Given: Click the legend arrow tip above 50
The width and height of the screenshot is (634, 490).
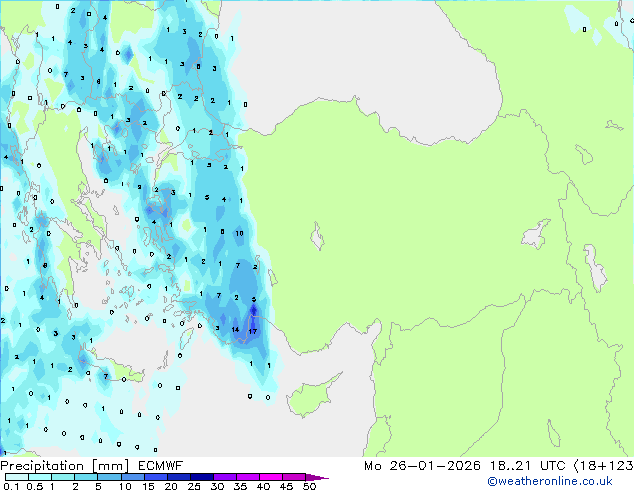Looking at the screenshot, I should (x=317, y=477).
